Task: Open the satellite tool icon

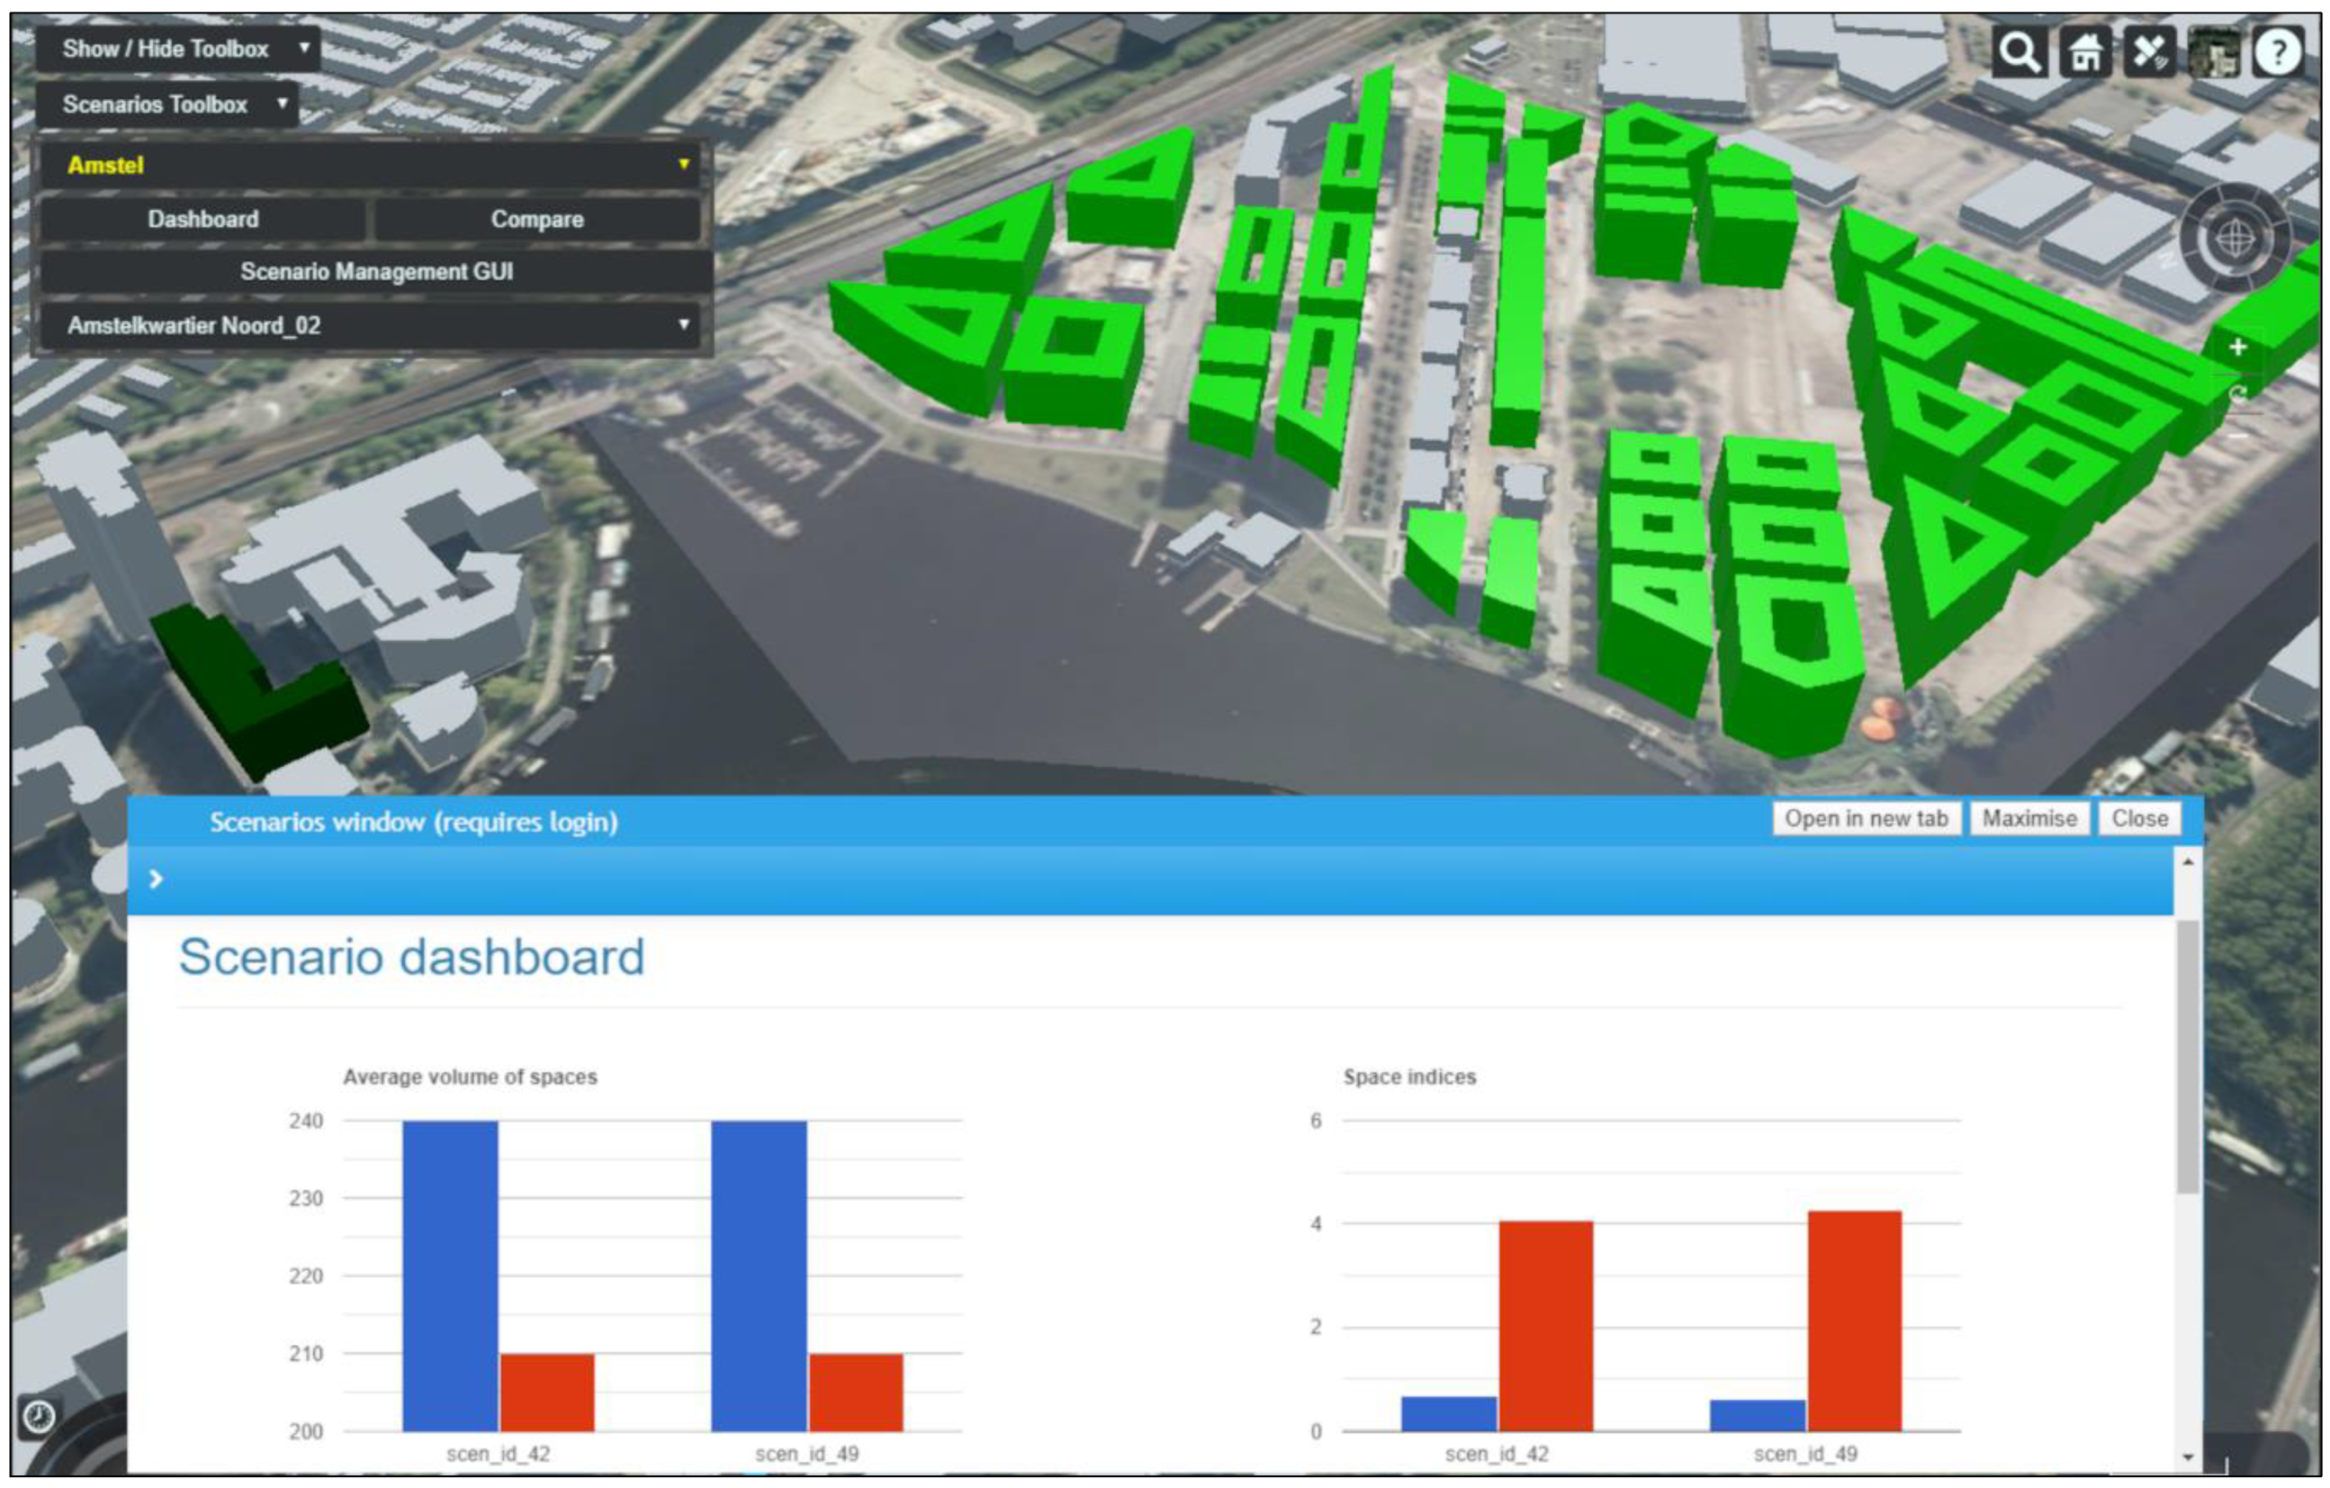Action: click(x=2149, y=52)
